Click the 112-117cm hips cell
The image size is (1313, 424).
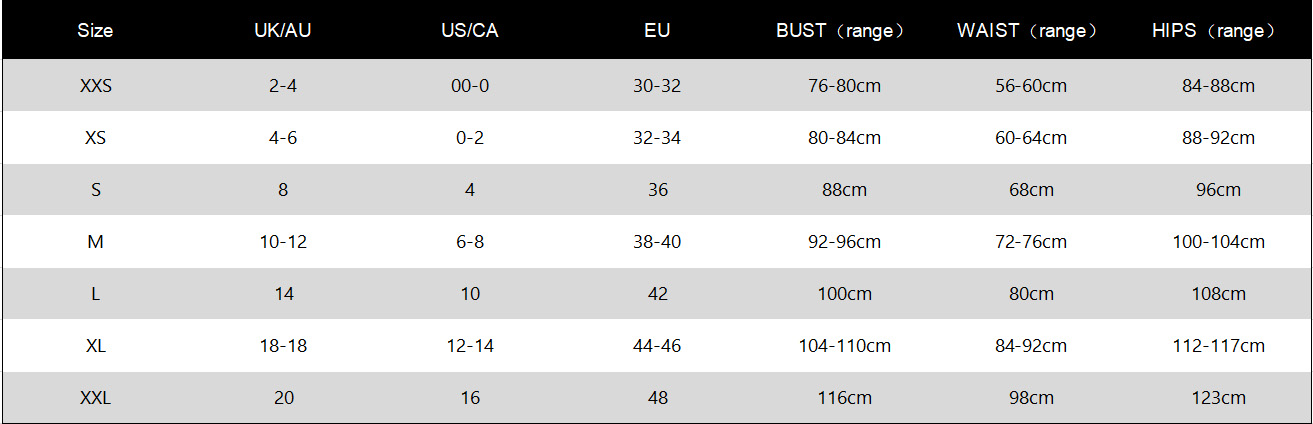click(1218, 346)
